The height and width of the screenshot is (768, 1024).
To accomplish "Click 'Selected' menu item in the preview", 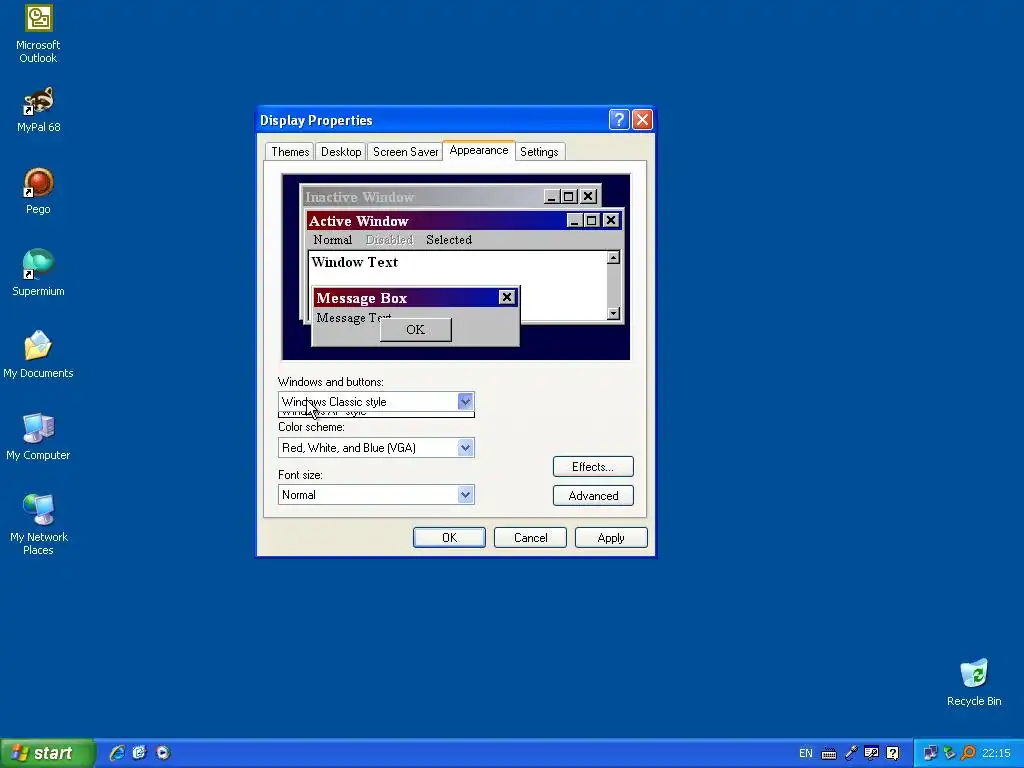I will click(x=449, y=240).
